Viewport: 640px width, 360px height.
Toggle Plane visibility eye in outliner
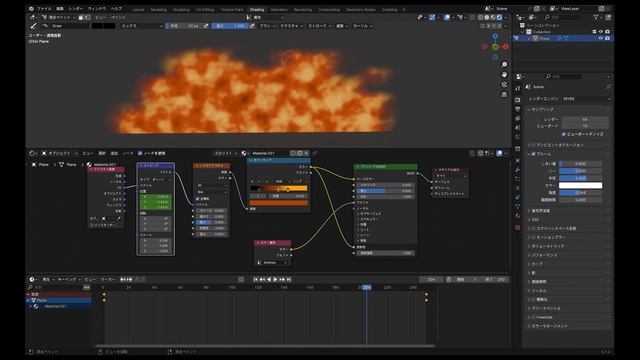(x=601, y=38)
